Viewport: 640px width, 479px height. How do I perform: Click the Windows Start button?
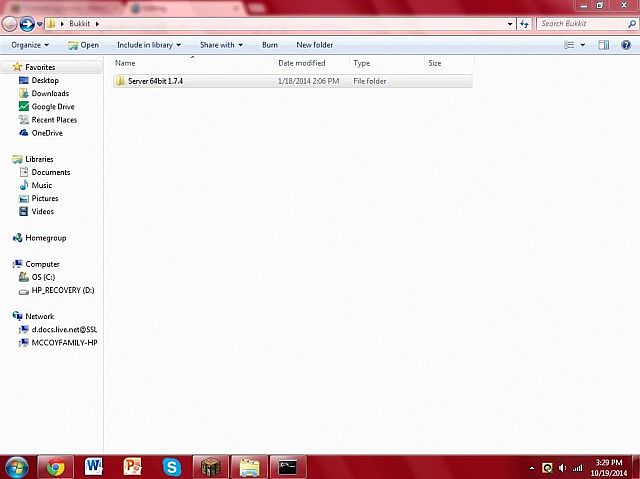pyautogui.click(x=17, y=466)
